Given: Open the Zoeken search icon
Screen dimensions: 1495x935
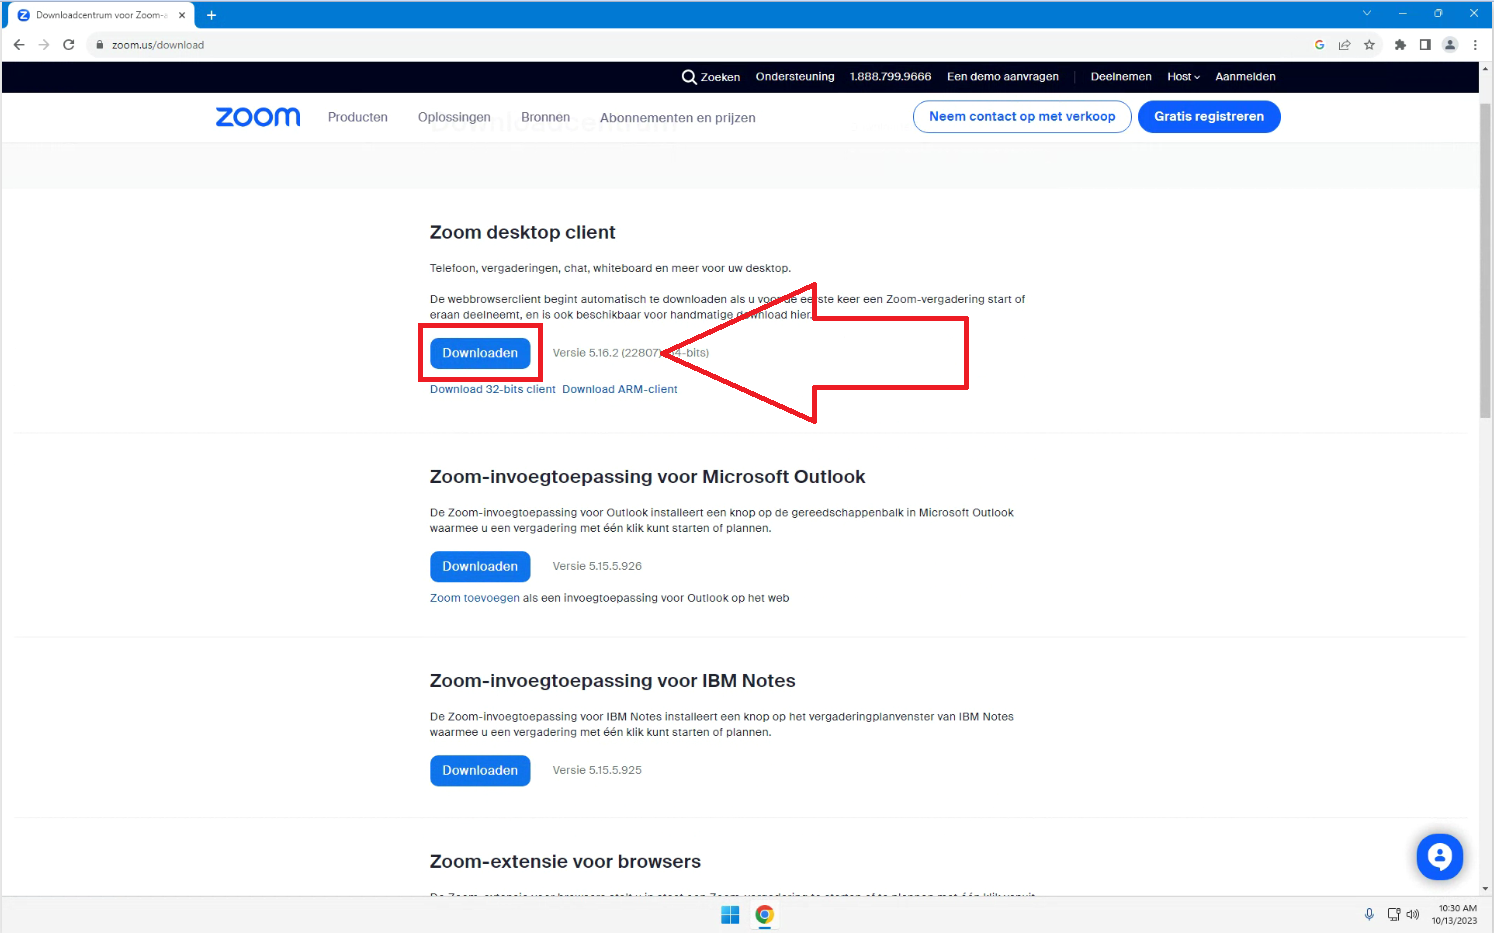Looking at the screenshot, I should point(689,77).
